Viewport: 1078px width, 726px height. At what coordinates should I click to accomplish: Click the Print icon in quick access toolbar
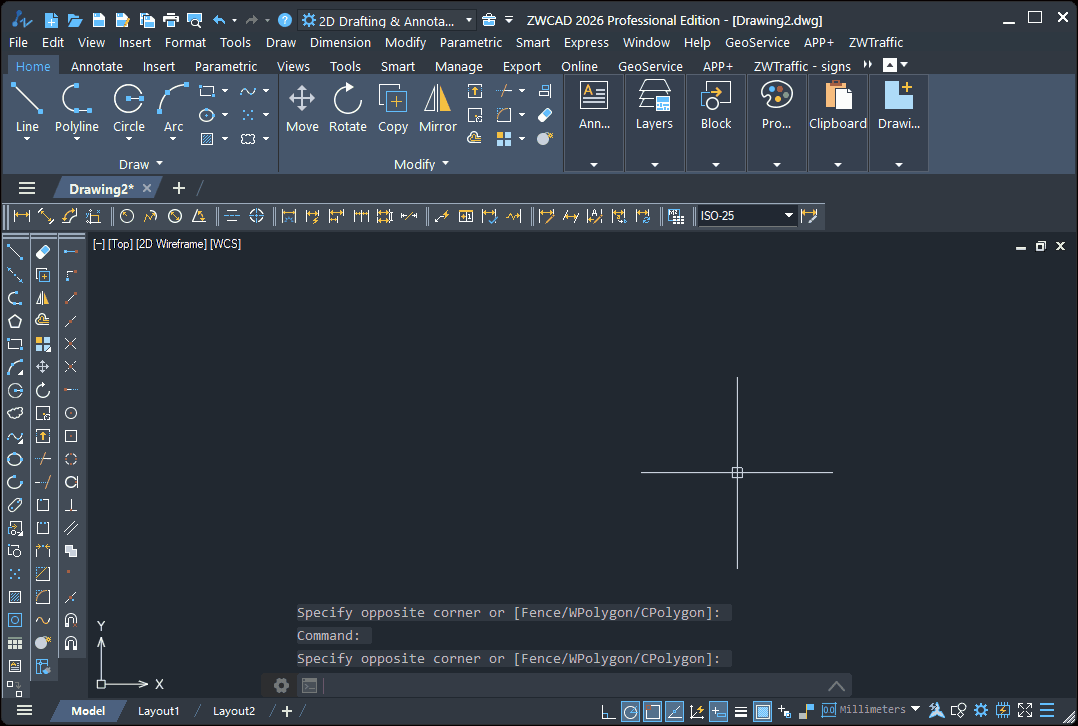(170, 21)
